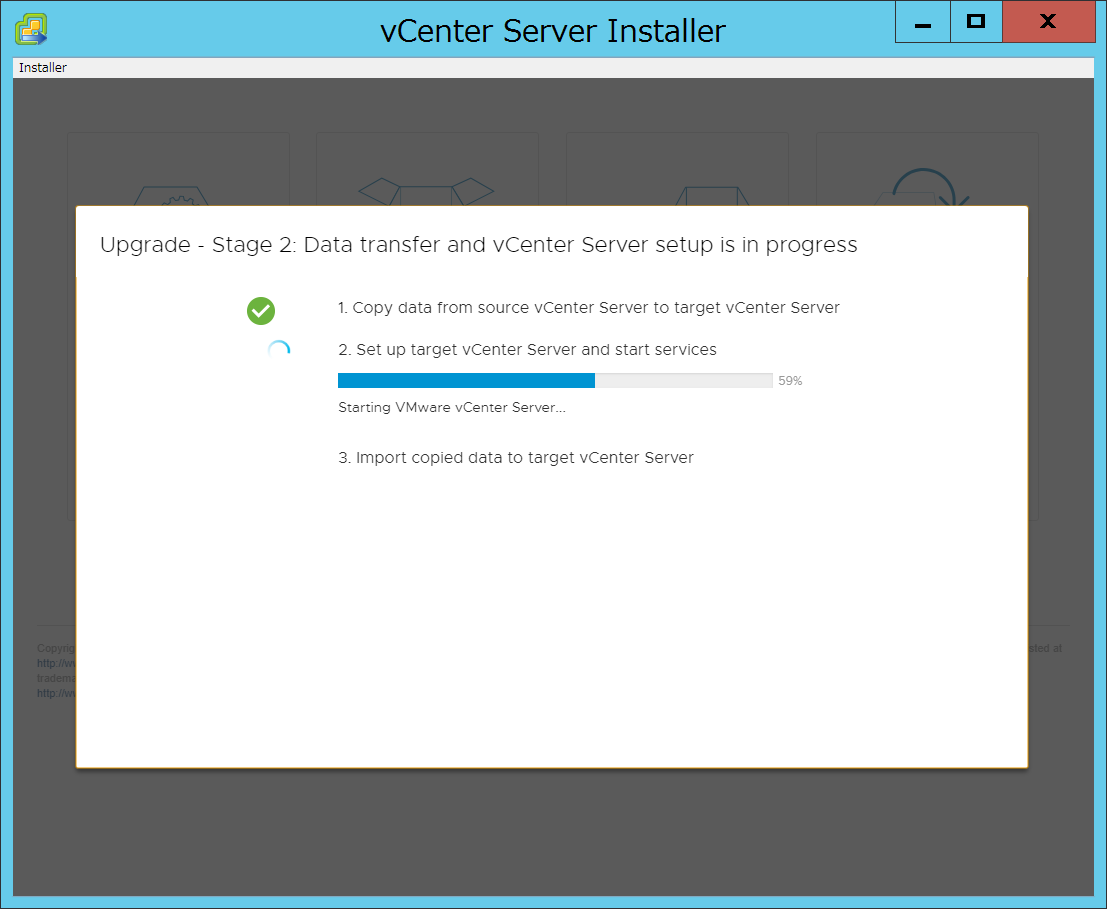Minimize the vCenter Server Installer window
The width and height of the screenshot is (1107, 909).
[923, 22]
